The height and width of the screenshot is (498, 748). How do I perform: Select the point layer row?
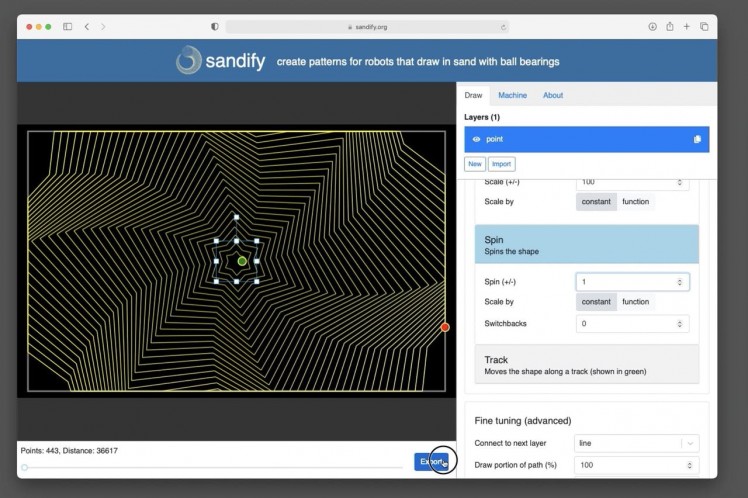[x=586, y=139]
